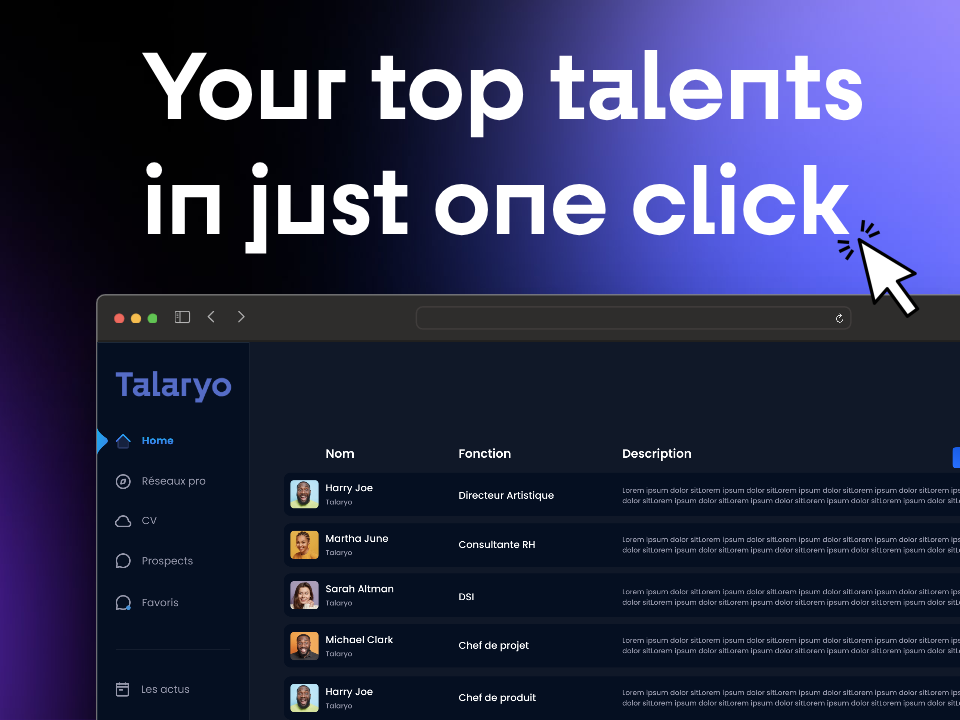The width and height of the screenshot is (960, 720).
Task: Click the yellow minimize window button
Action: (x=136, y=318)
